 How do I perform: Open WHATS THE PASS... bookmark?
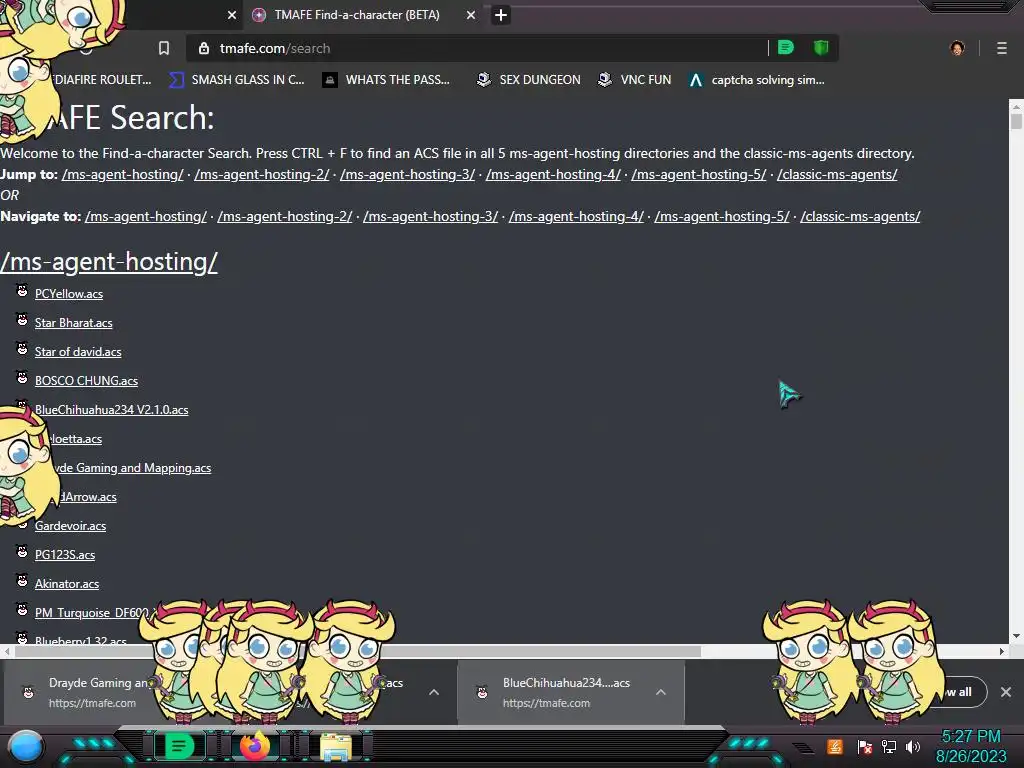387,80
